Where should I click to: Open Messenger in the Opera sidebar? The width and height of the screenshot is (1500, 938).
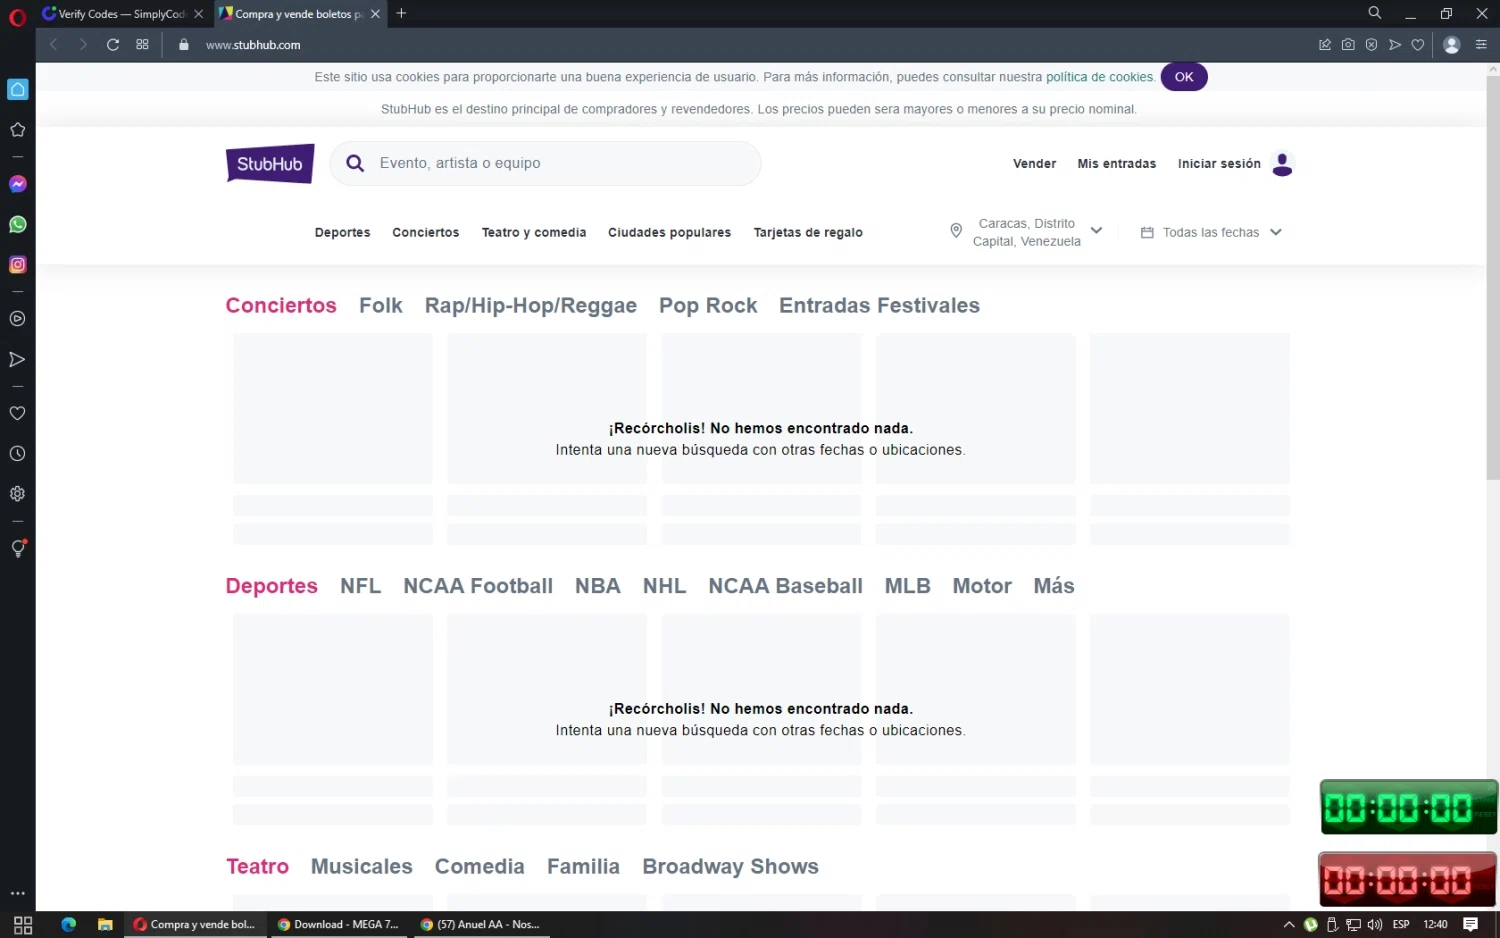tap(17, 184)
